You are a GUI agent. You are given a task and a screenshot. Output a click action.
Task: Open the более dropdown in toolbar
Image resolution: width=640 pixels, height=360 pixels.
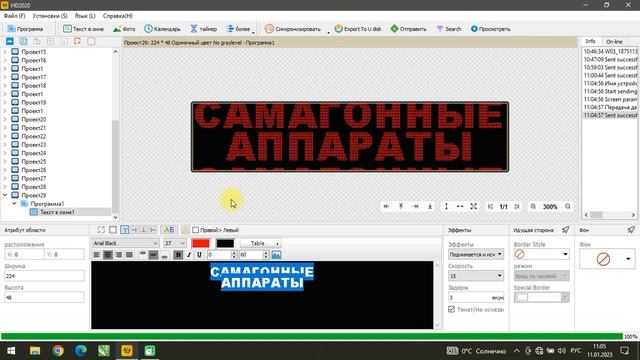(240, 29)
